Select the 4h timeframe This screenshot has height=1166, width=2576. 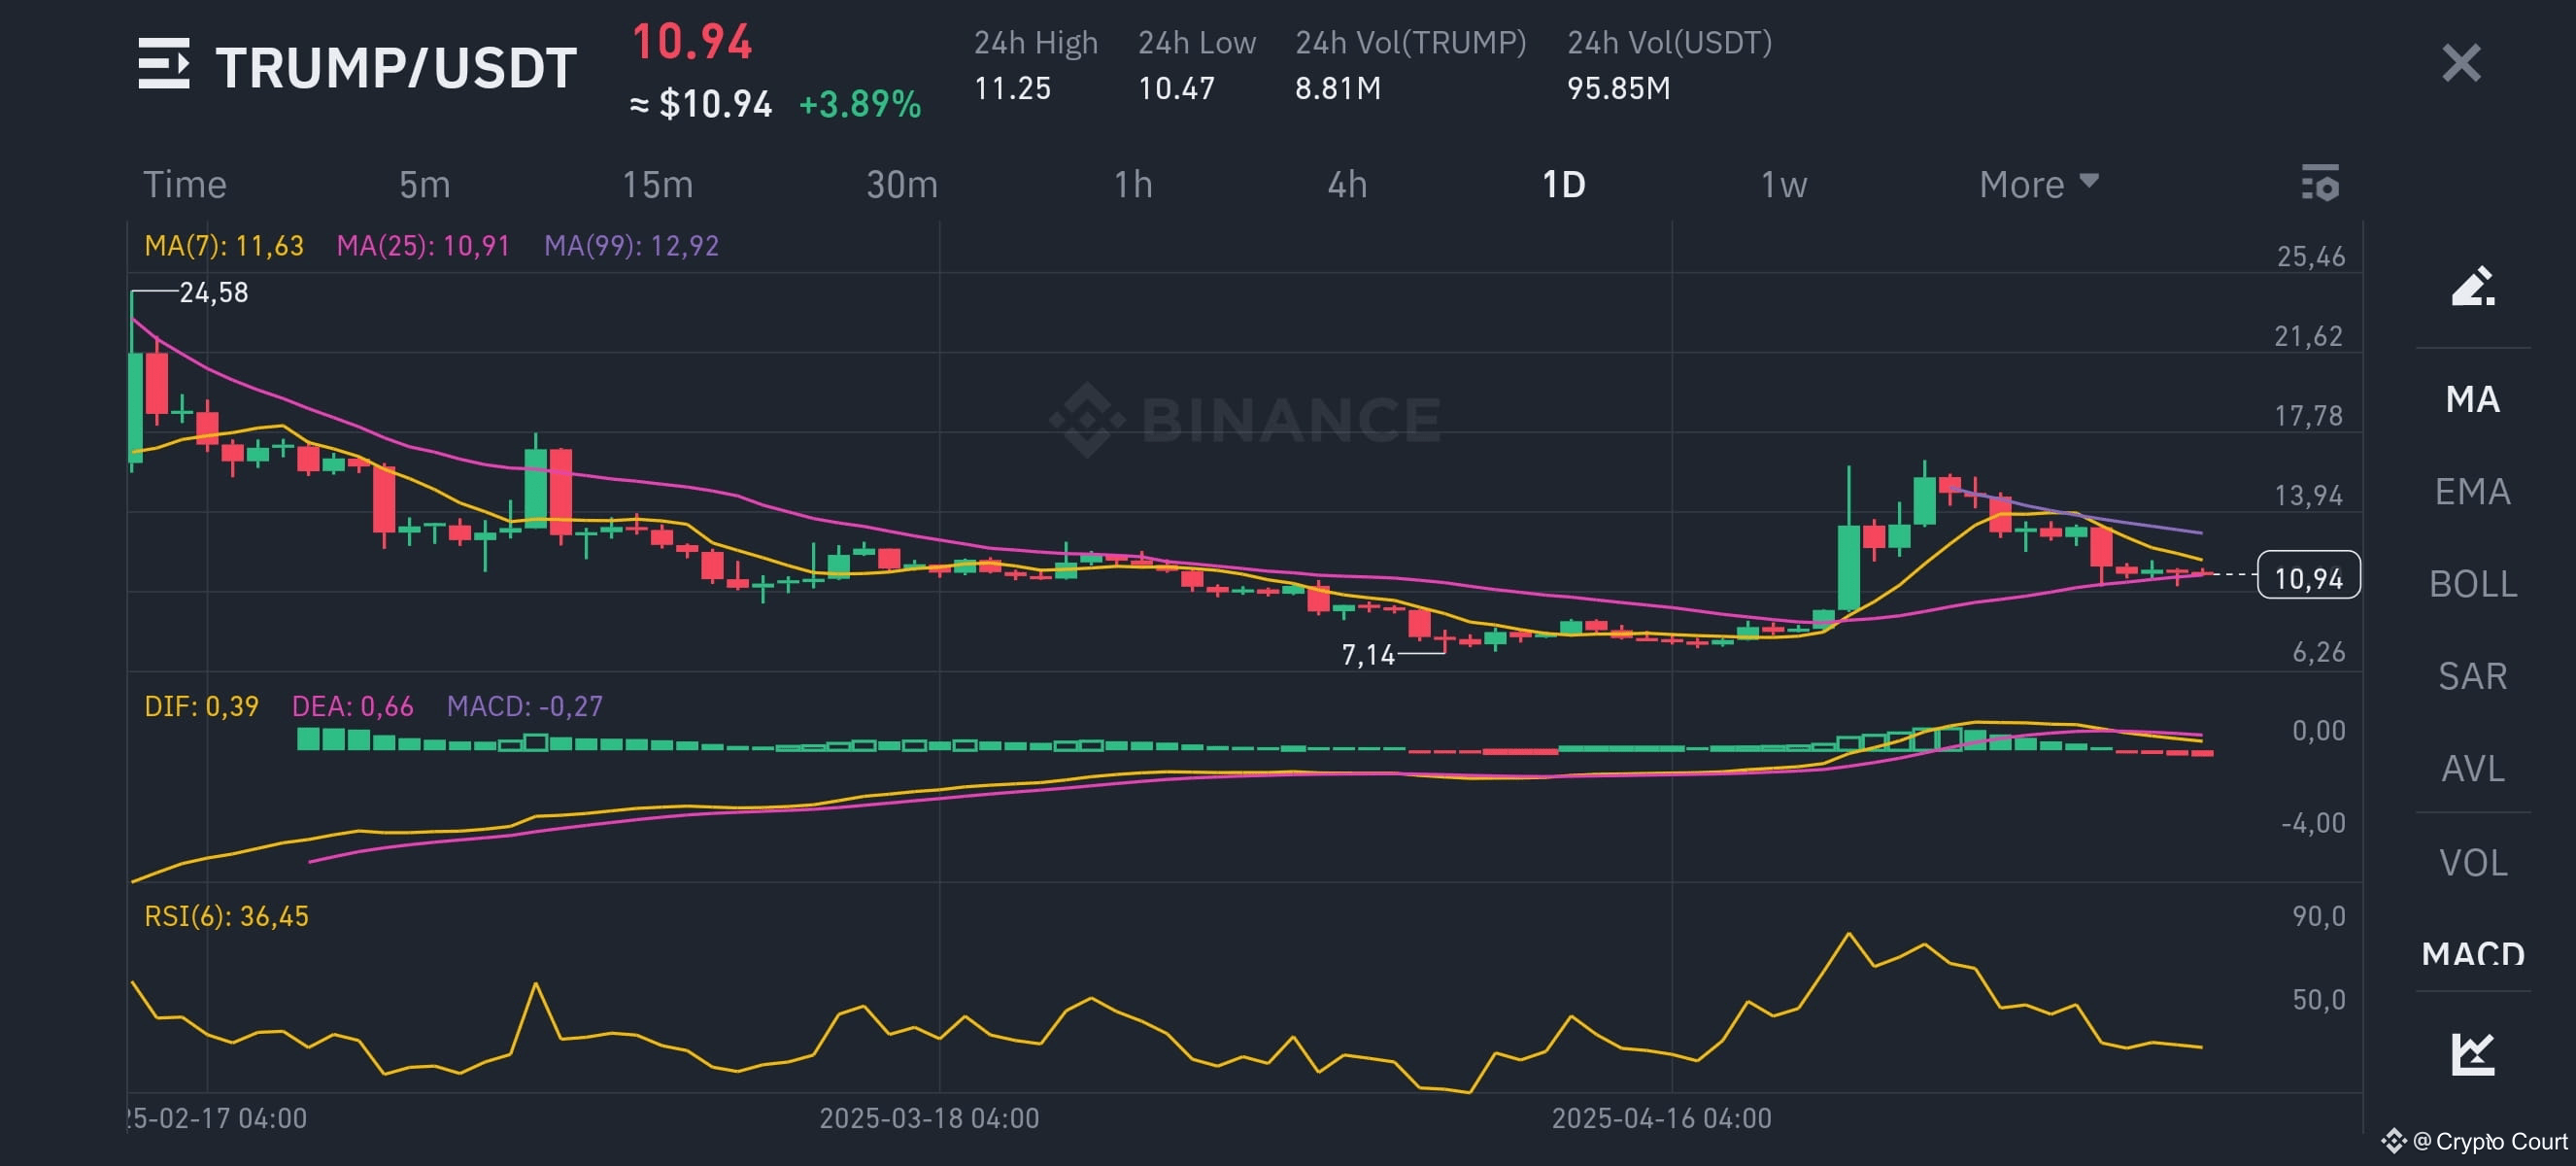click(x=1347, y=184)
